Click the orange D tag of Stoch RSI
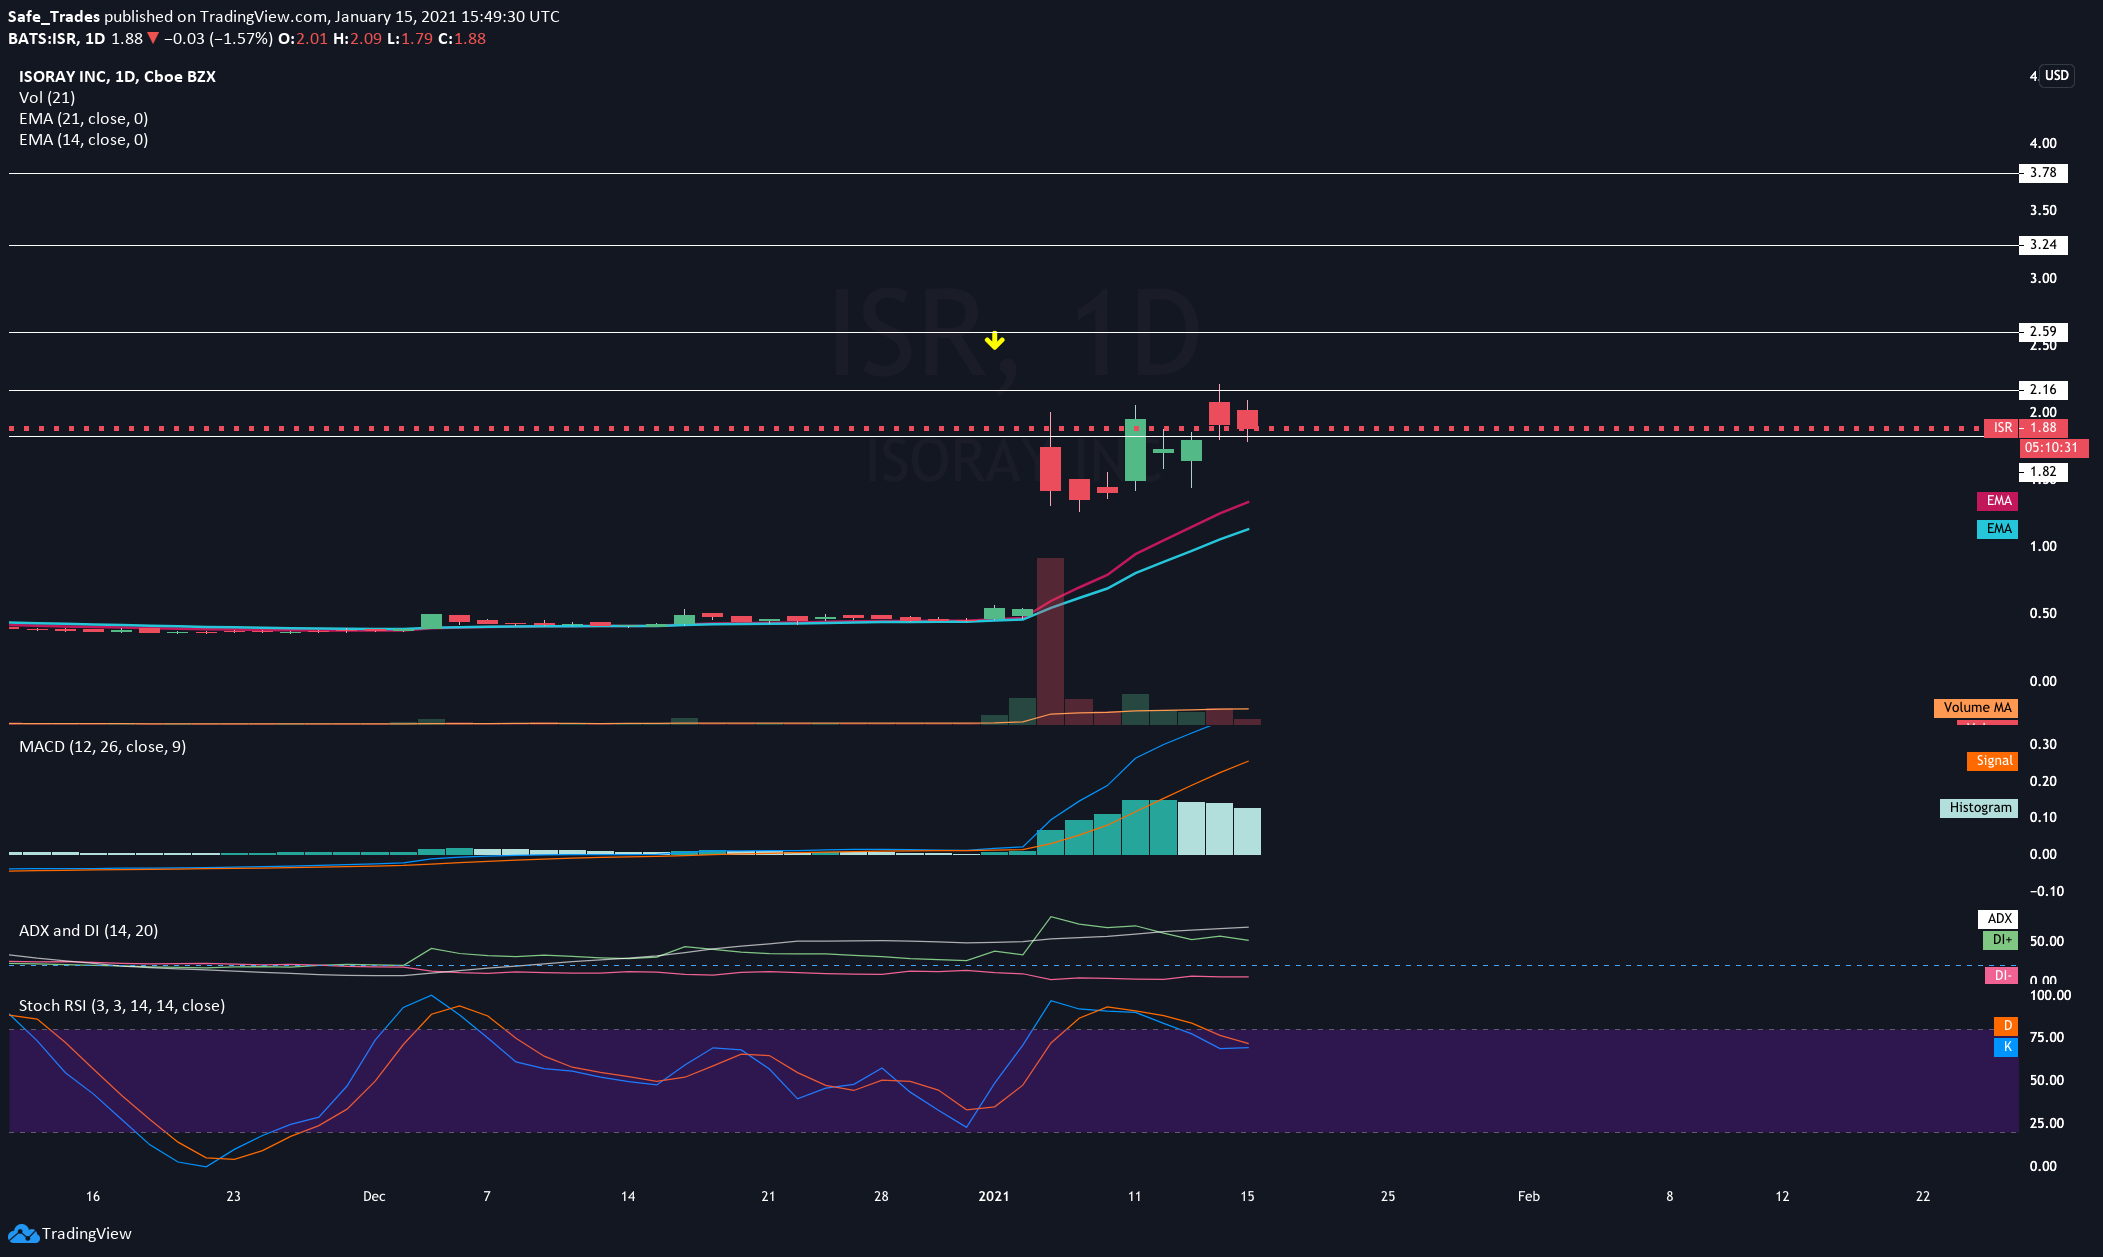Image resolution: width=2103 pixels, height=1257 pixels. (2006, 1026)
